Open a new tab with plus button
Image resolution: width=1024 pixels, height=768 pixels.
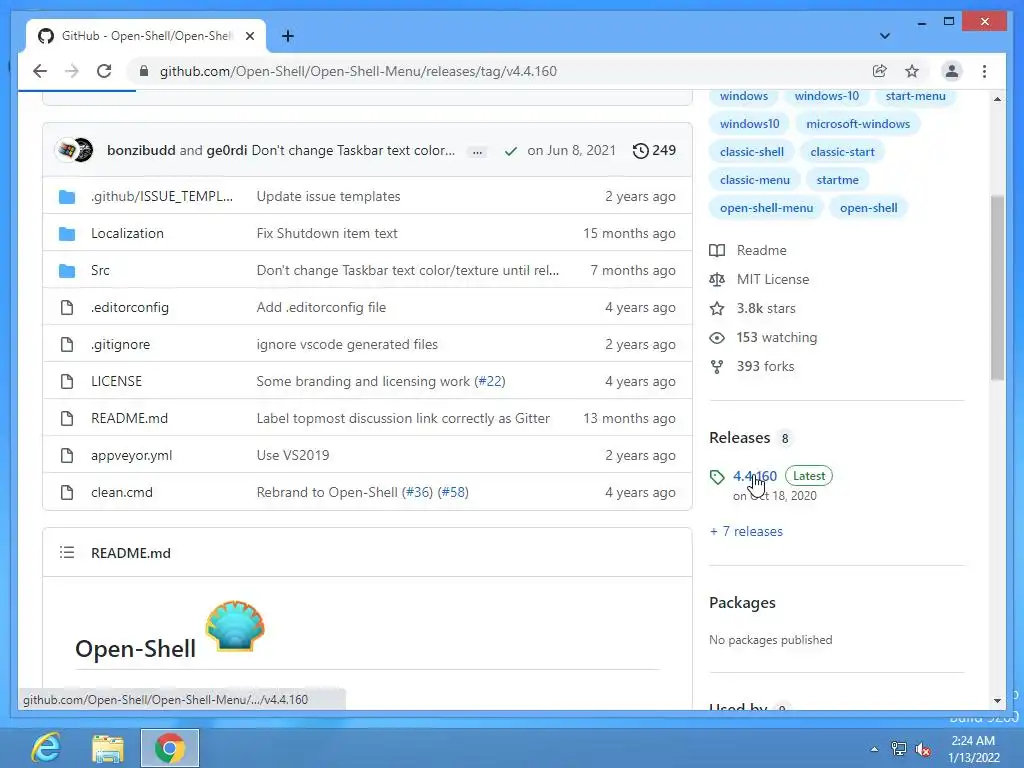[287, 36]
